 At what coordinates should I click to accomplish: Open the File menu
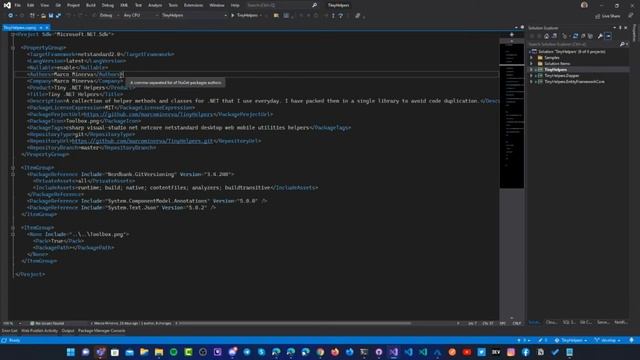pyautogui.click(x=18, y=5)
